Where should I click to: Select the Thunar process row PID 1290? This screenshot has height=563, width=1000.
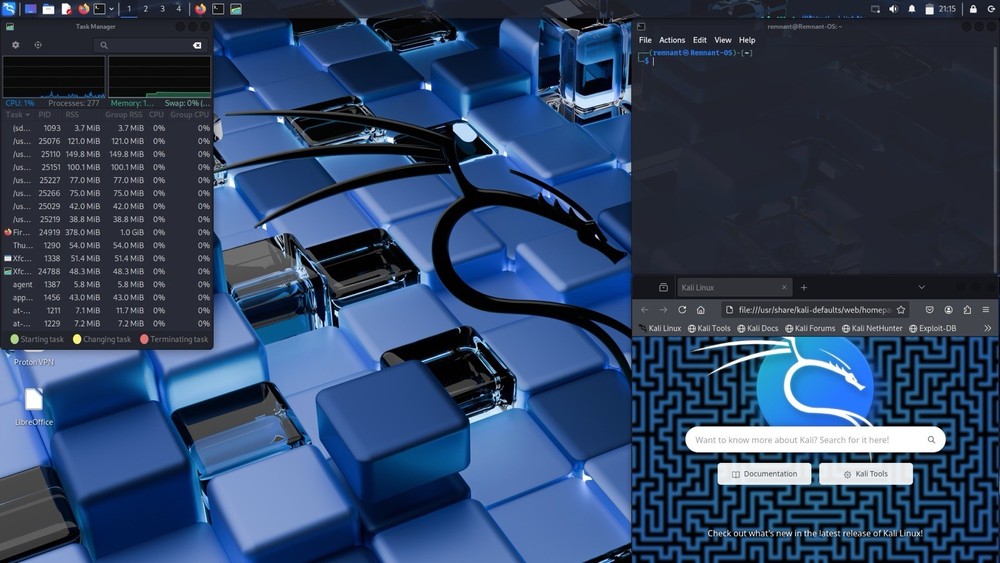(x=107, y=245)
